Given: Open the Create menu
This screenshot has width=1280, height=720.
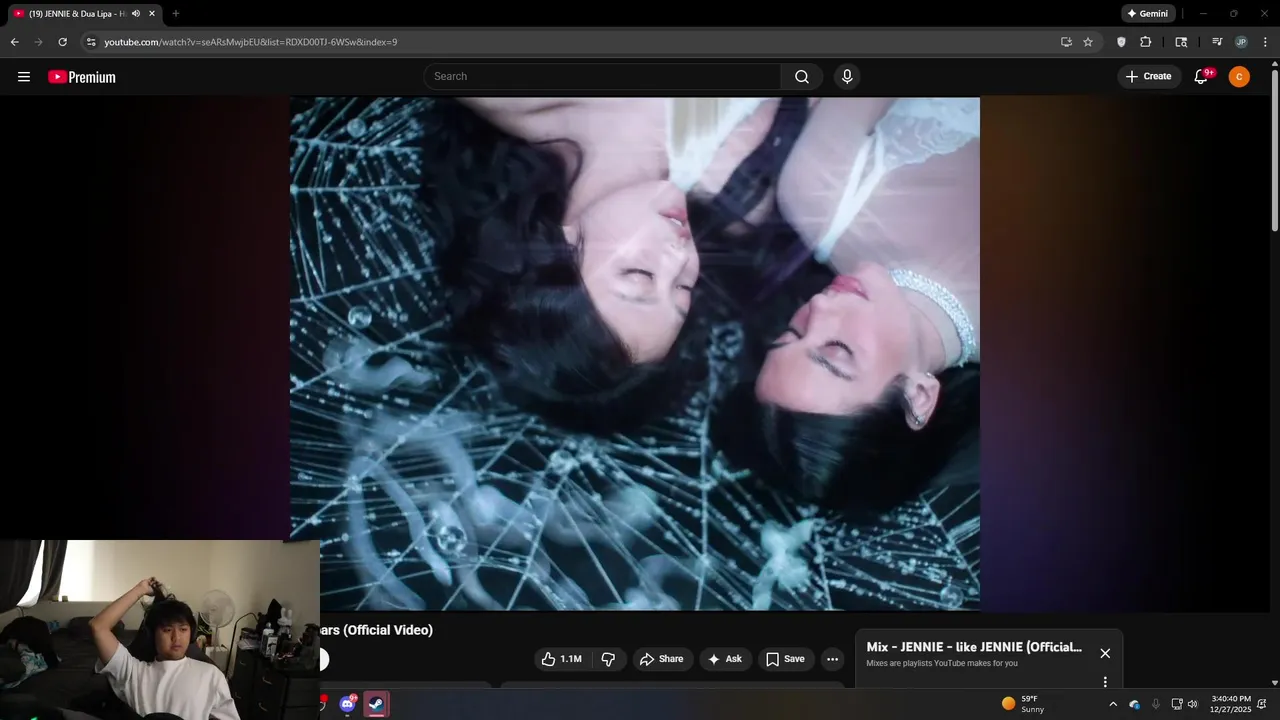Looking at the screenshot, I should tap(1148, 77).
